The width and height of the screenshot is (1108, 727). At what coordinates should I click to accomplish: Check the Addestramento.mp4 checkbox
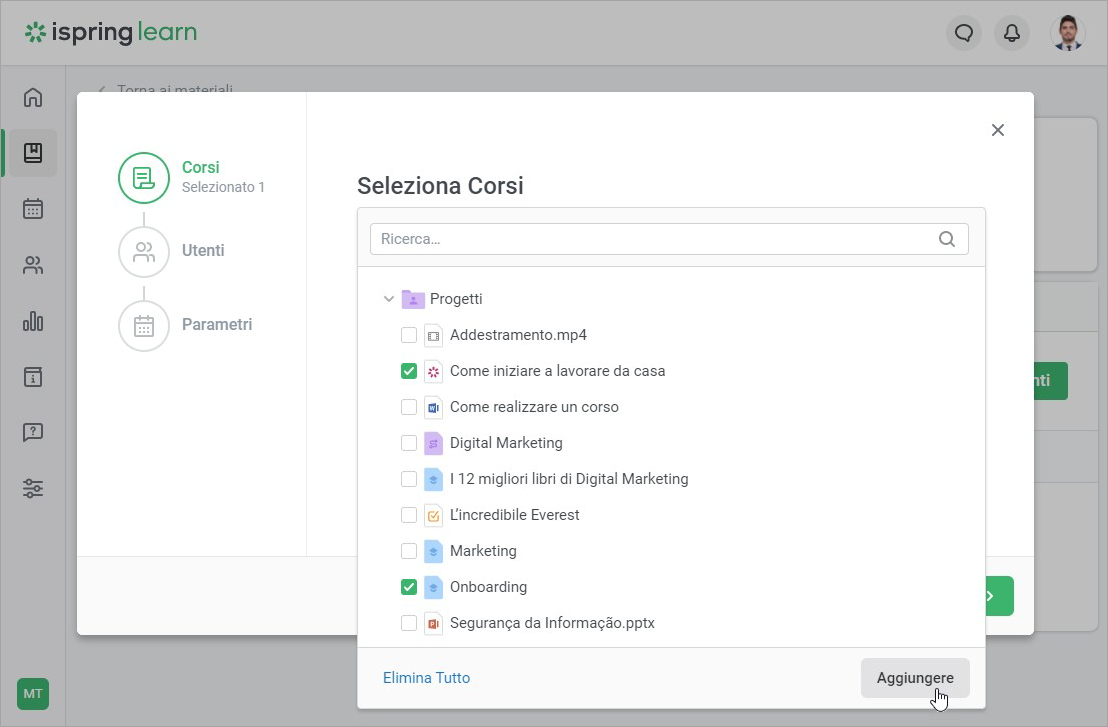click(x=409, y=335)
